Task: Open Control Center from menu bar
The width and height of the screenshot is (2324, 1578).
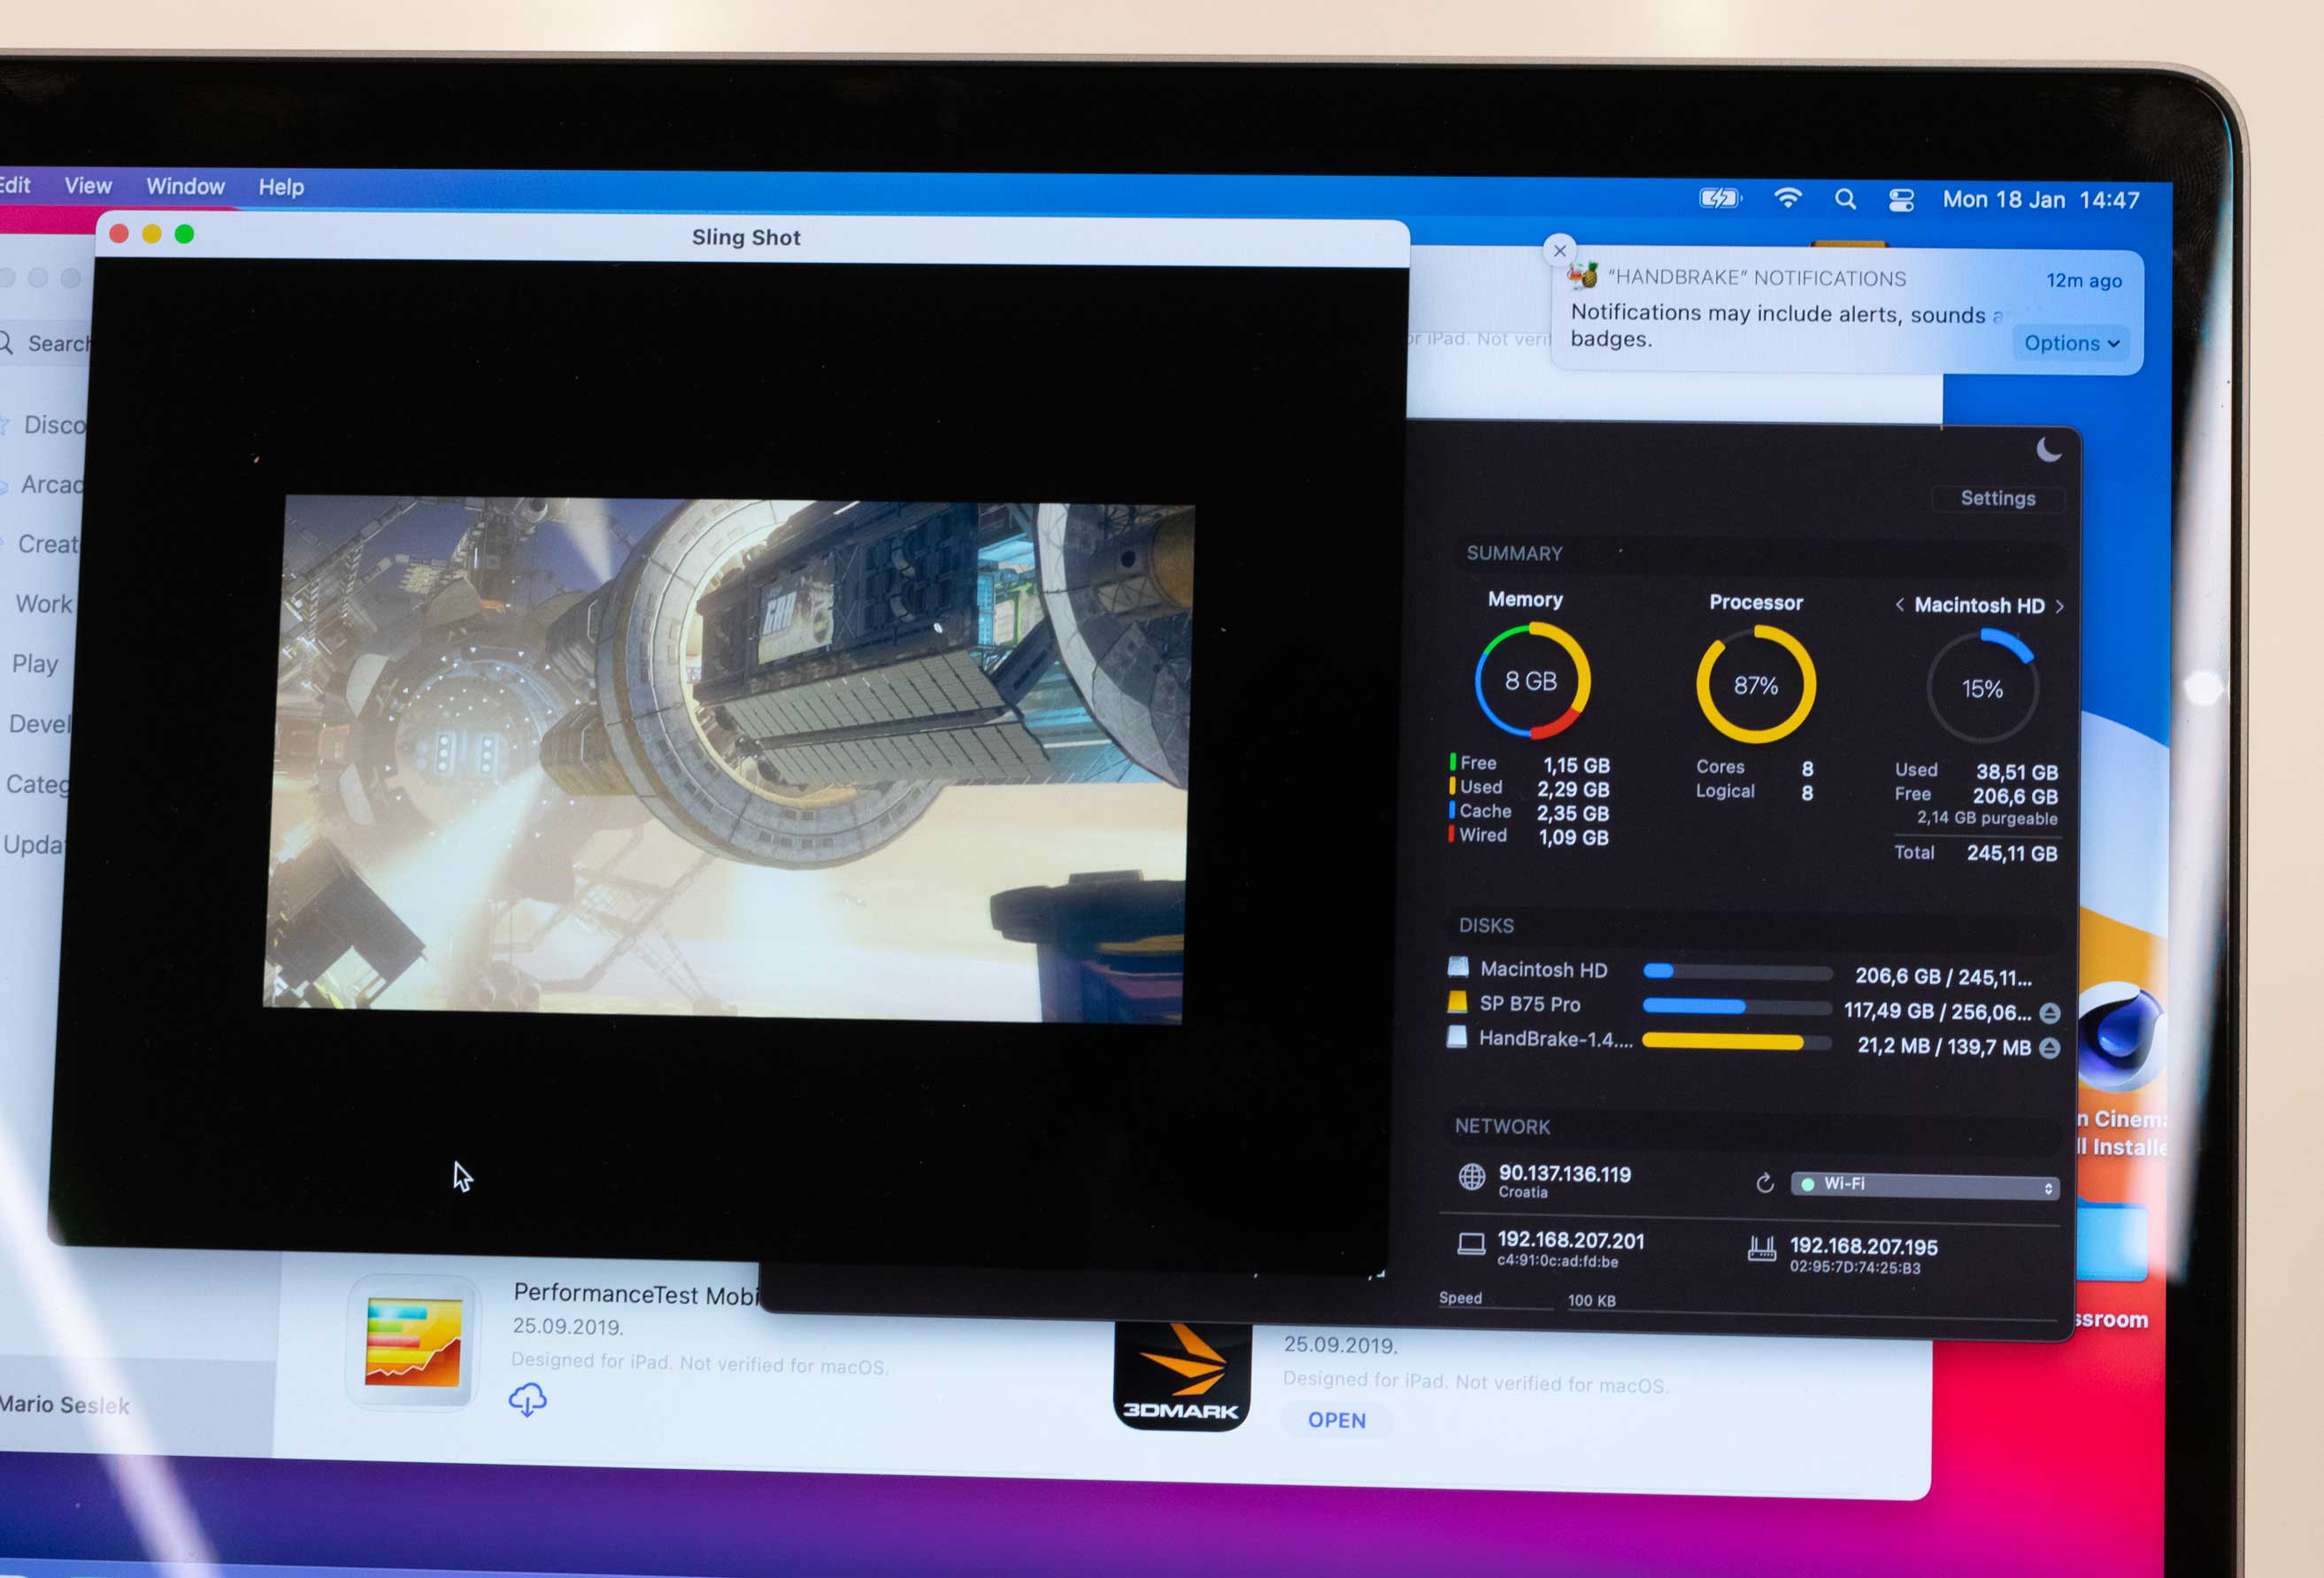Action: pyautogui.click(x=1901, y=200)
